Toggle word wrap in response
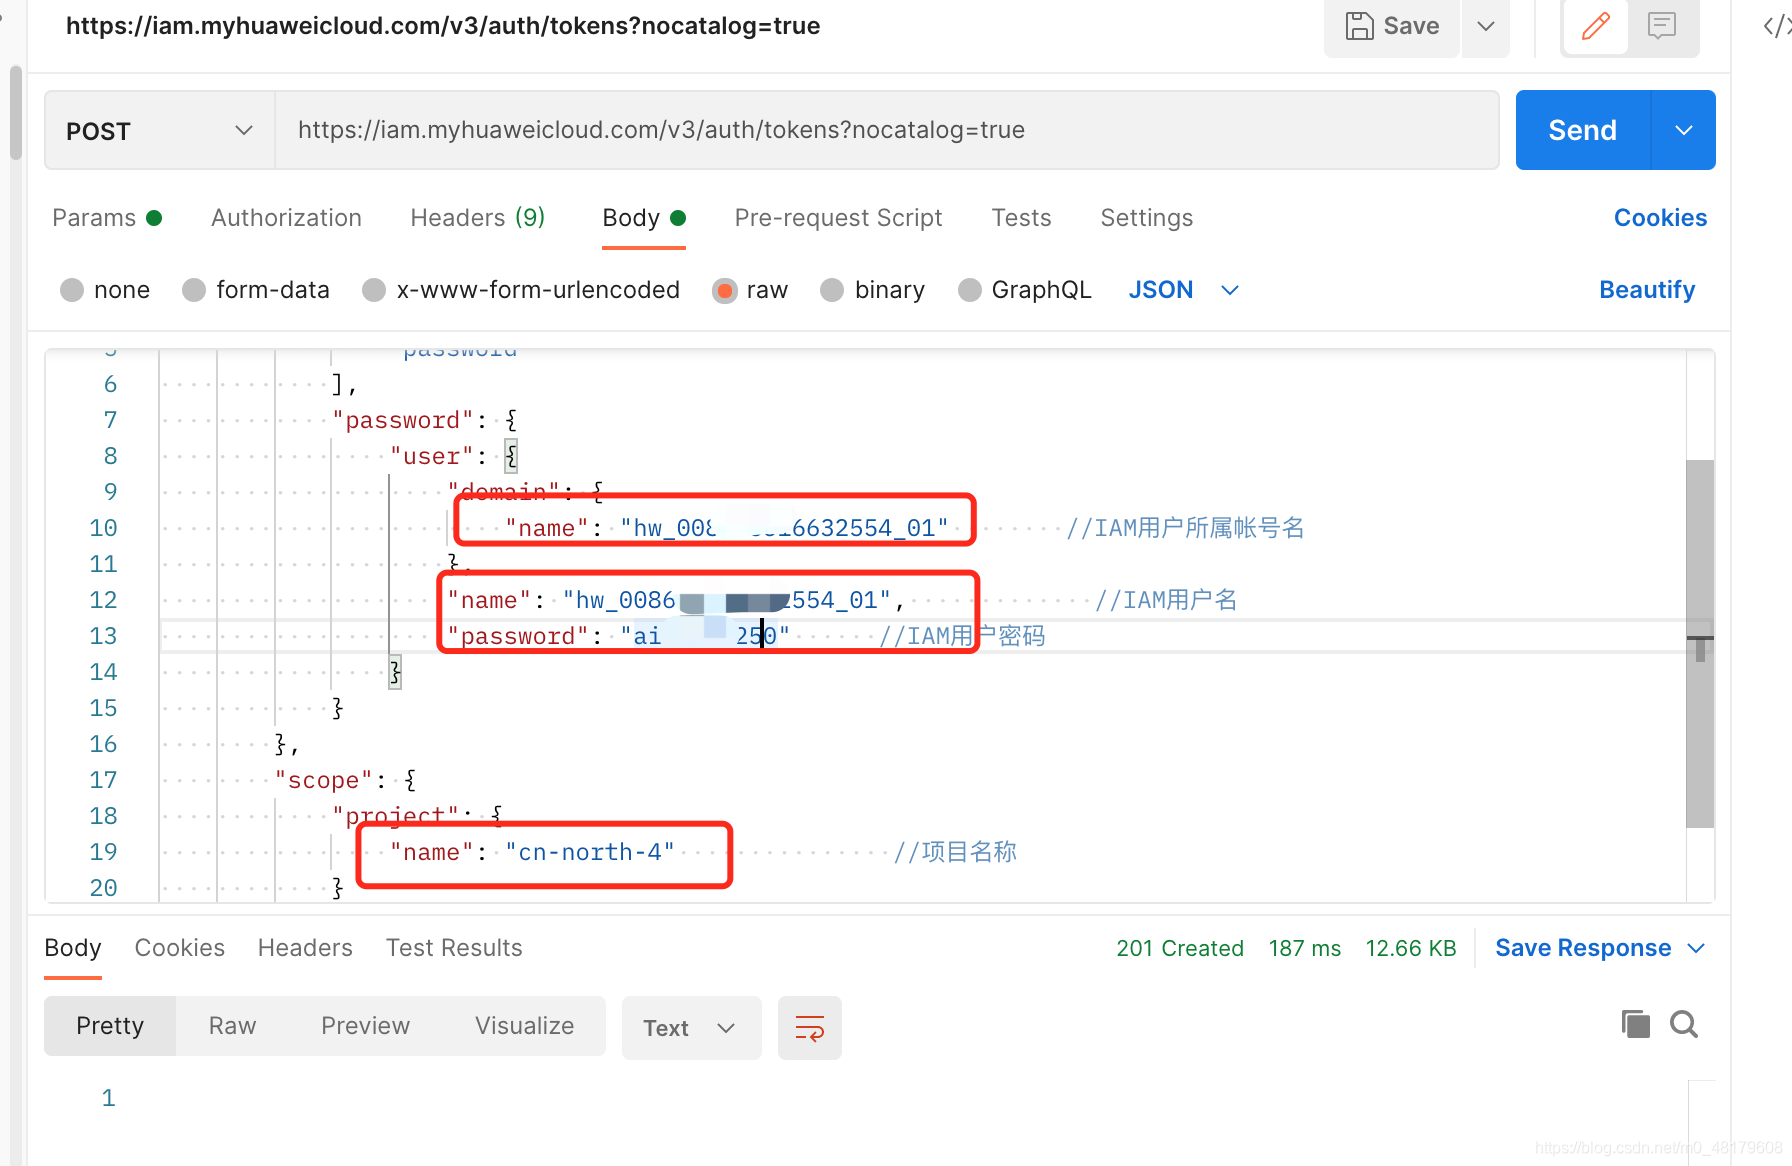The height and width of the screenshot is (1166, 1792). pos(809,1027)
